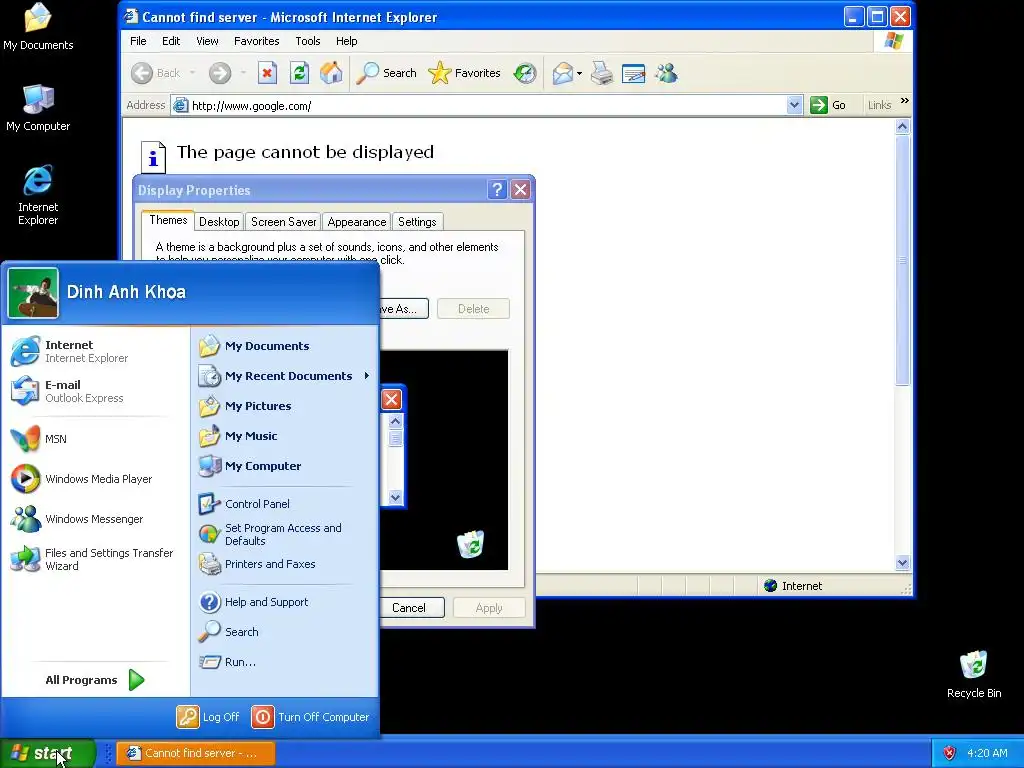
Task: Select the Themes tab
Action: (168, 220)
